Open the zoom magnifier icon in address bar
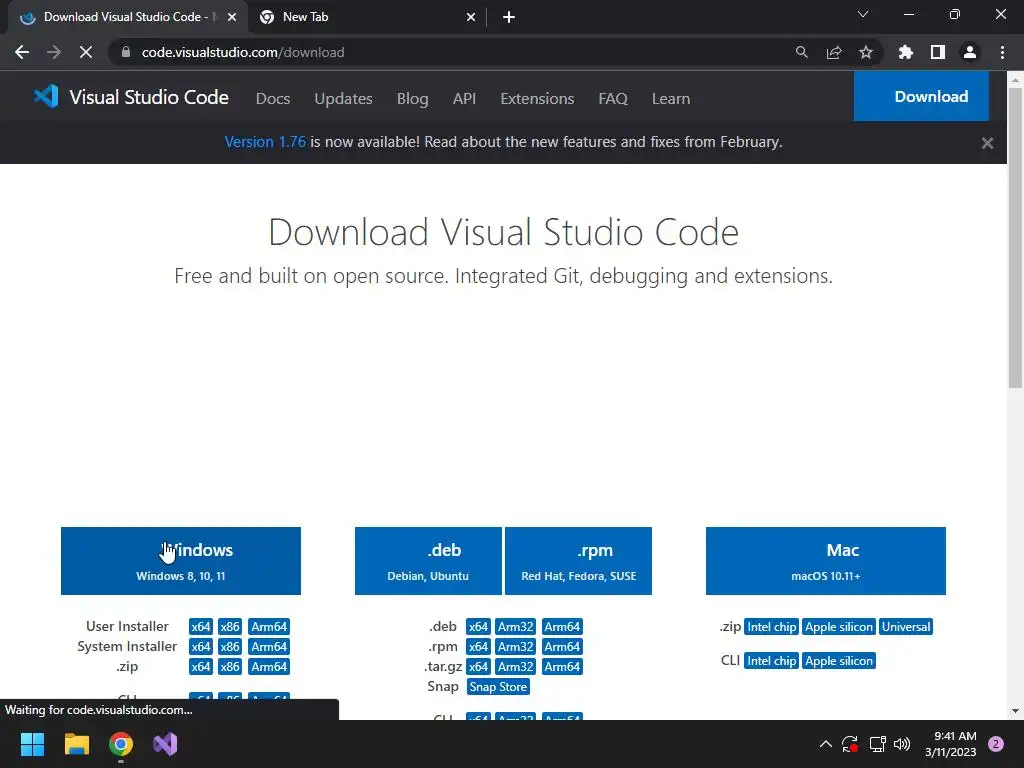1024x768 pixels. [x=801, y=52]
